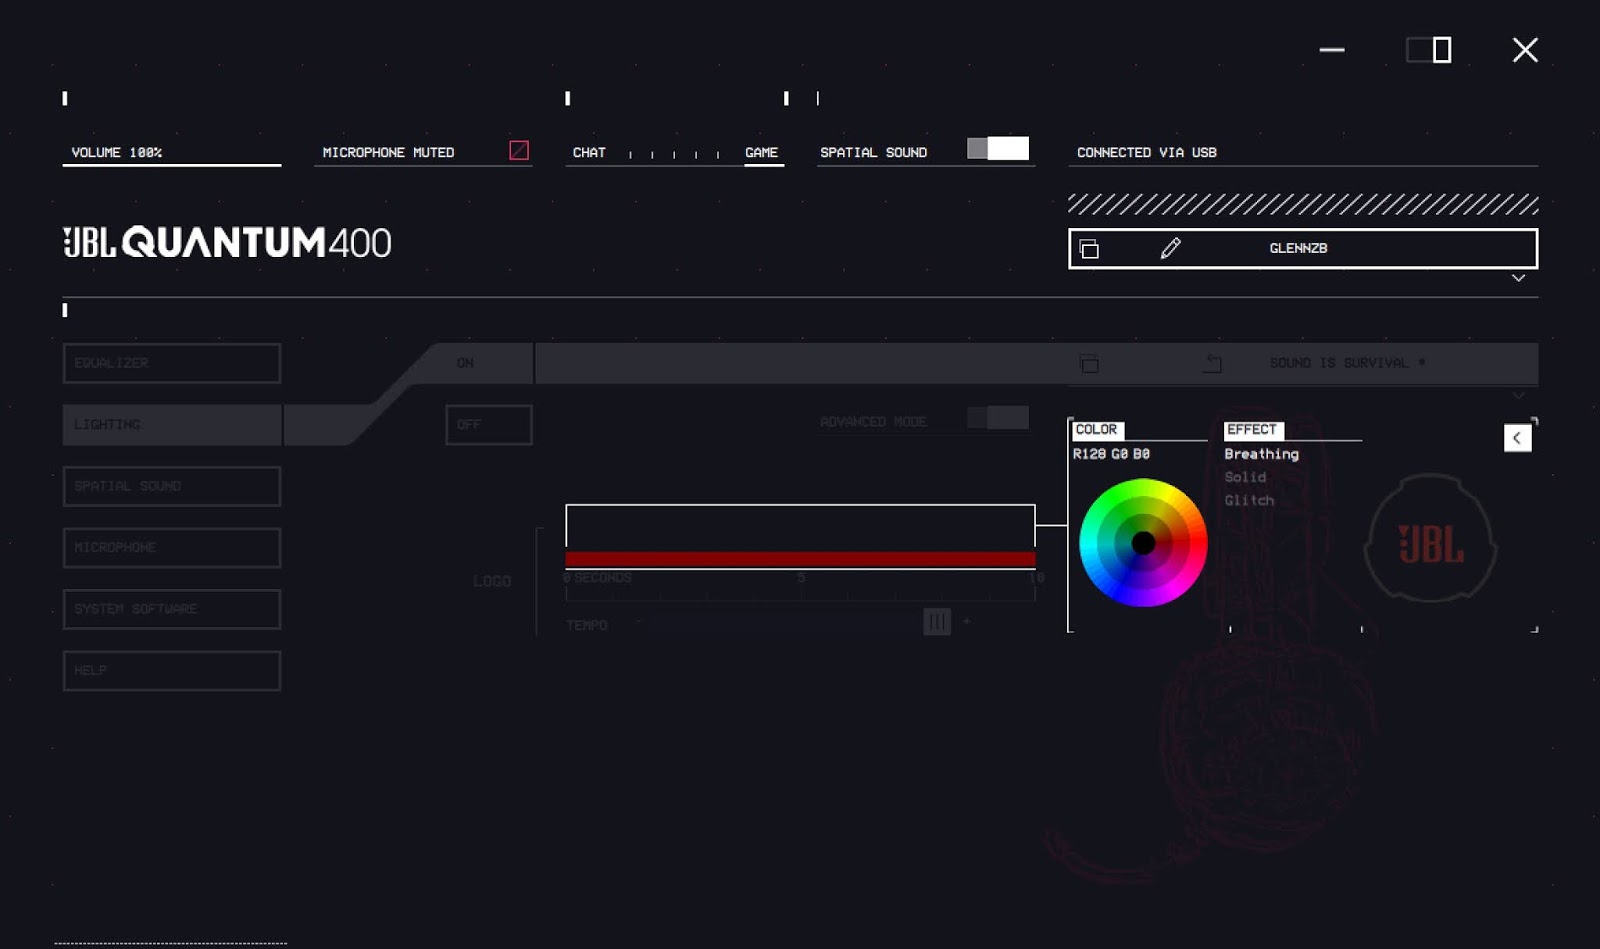Copy the lighting preset using the faded copy icon
Viewport: 1600px width, 949px height.
(x=1089, y=363)
